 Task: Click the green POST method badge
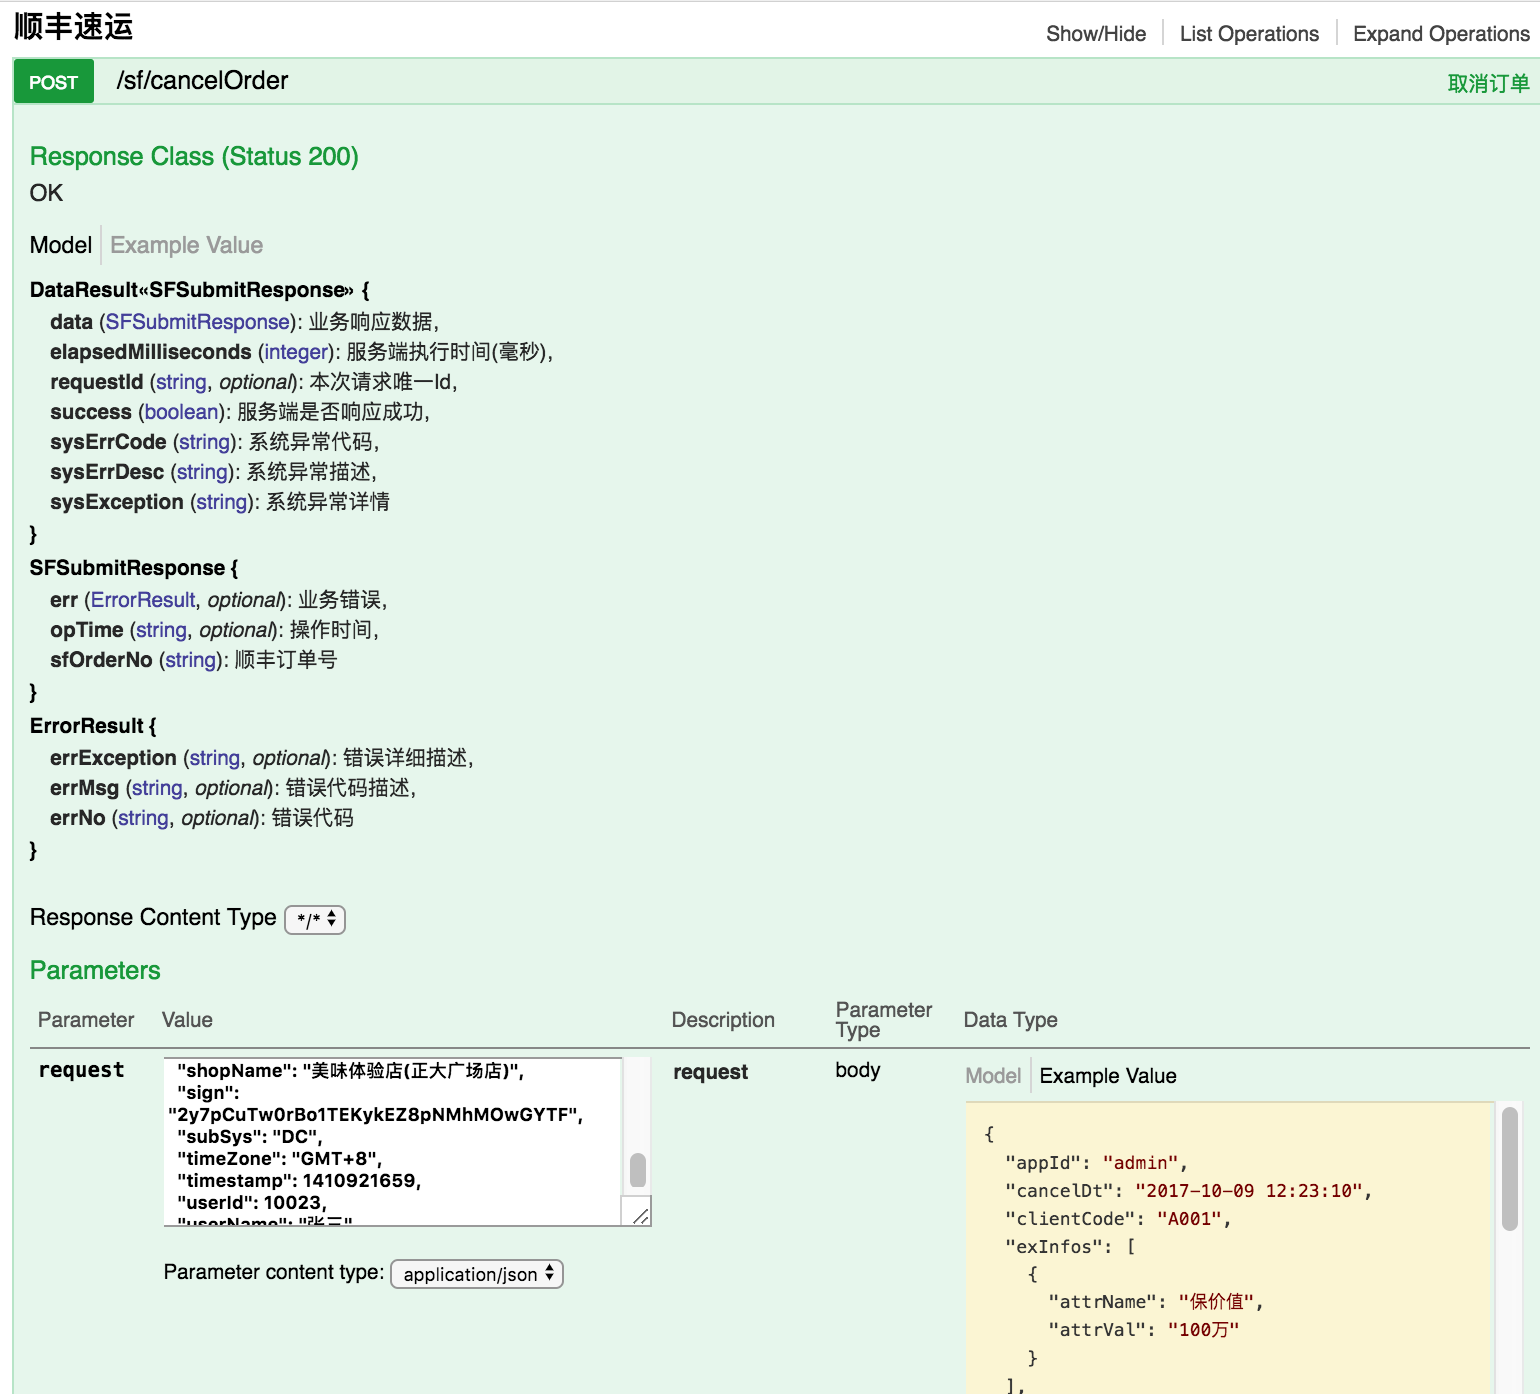53,82
